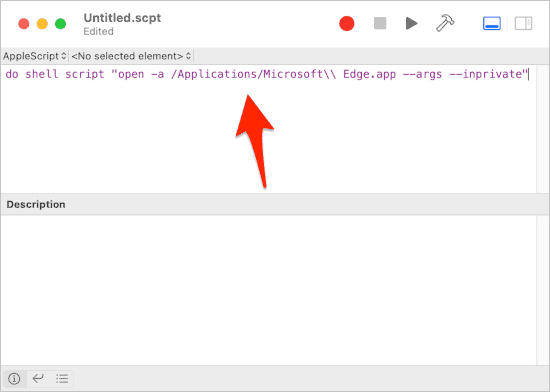Close the window with red button

(24, 24)
